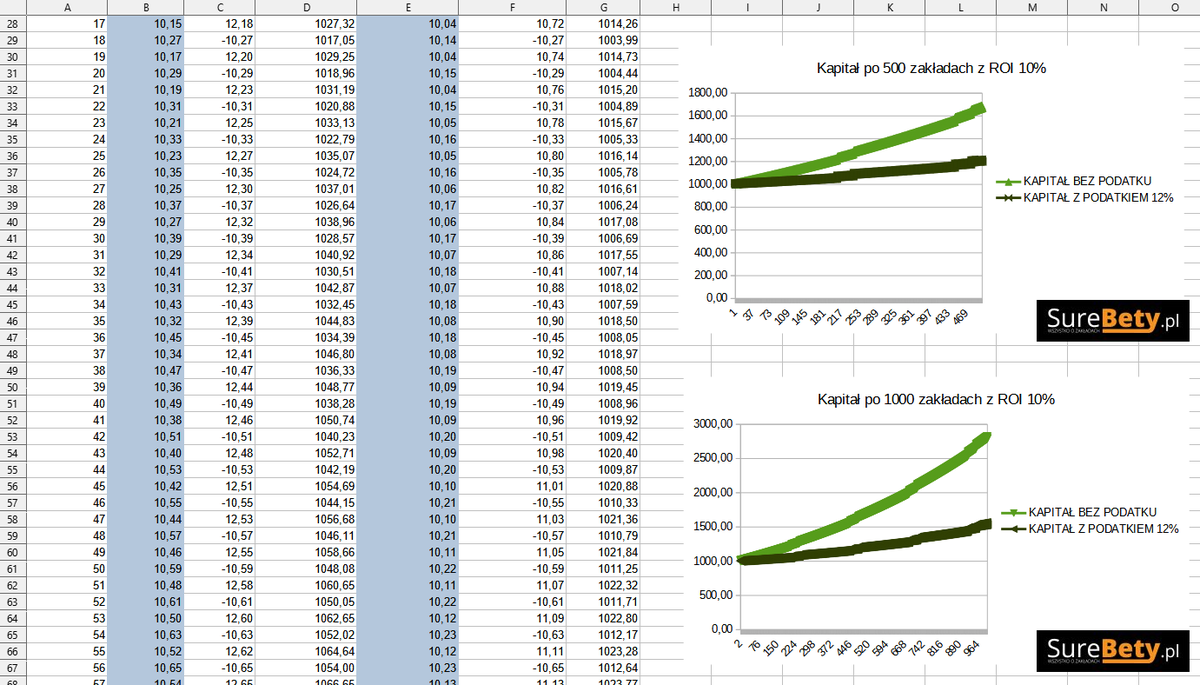The image size is (1200, 685).
Task: Select column header H
Action: pyautogui.click(x=676, y=7)
